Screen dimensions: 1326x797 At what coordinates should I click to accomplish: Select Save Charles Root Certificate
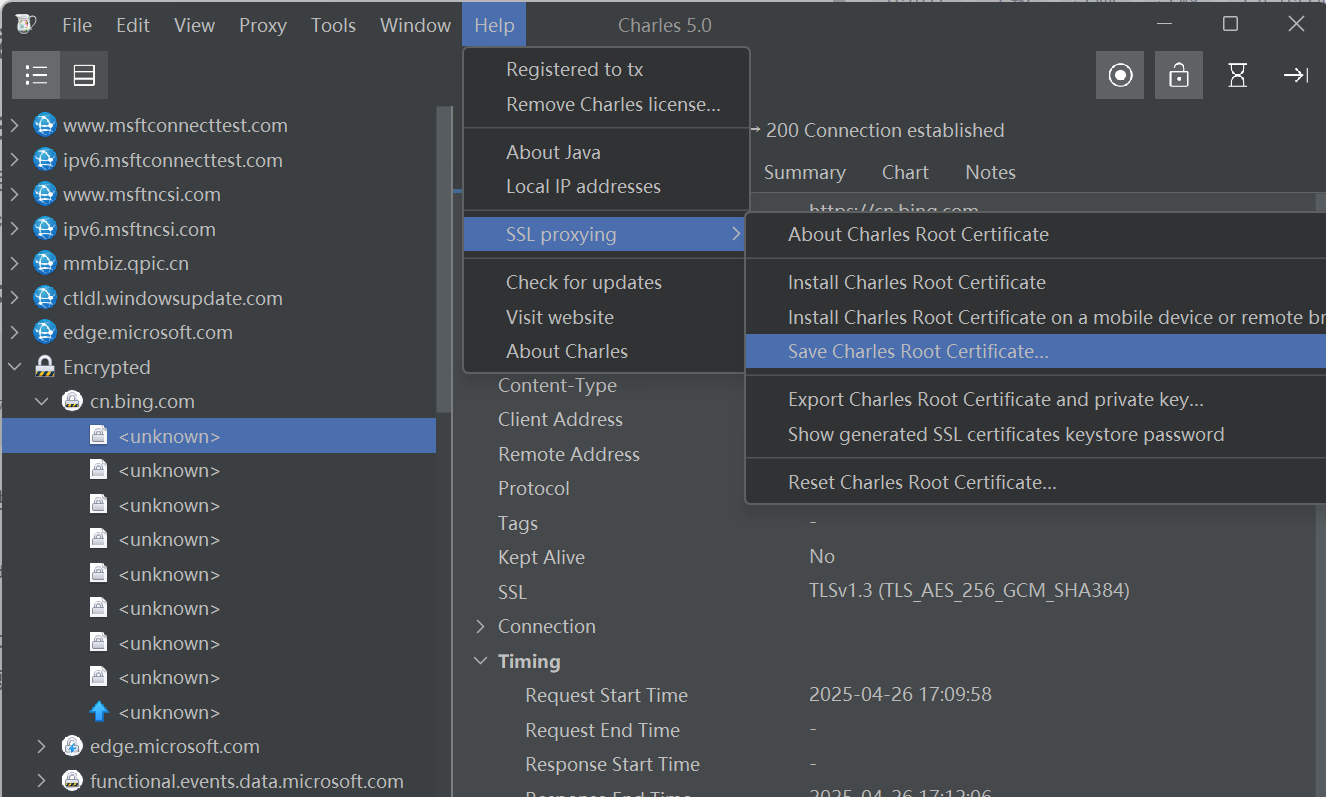click(x=1036, y=351)
